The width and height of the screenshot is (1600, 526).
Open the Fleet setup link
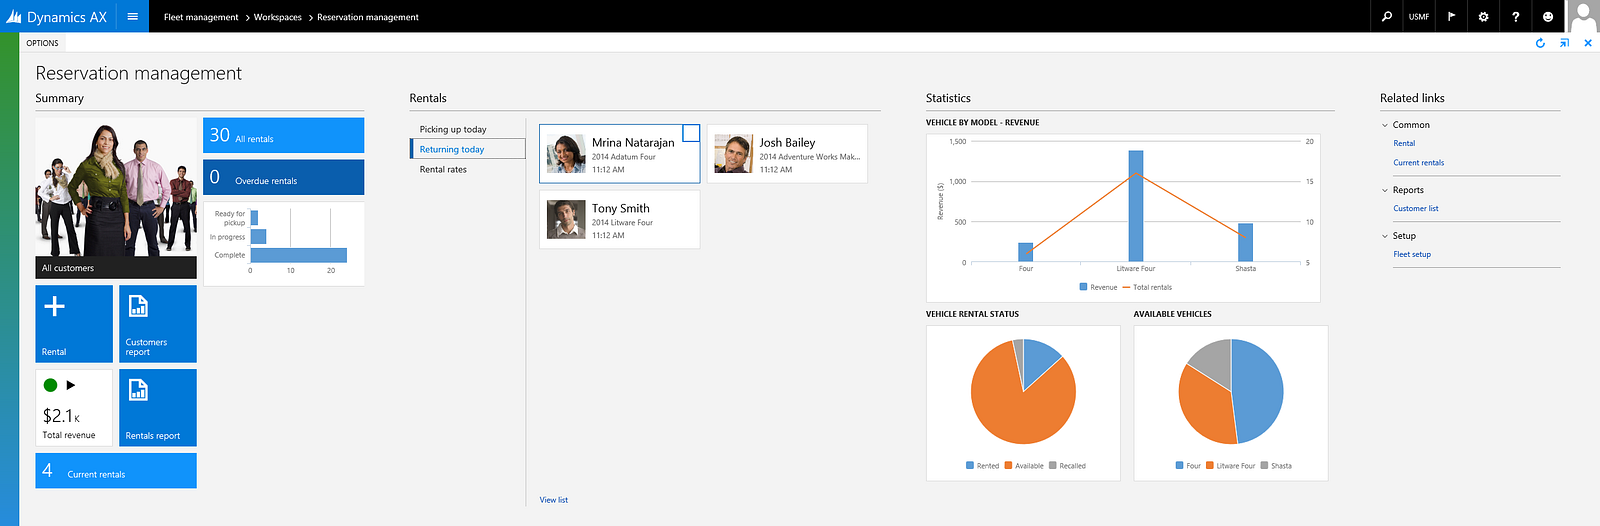1412,254
